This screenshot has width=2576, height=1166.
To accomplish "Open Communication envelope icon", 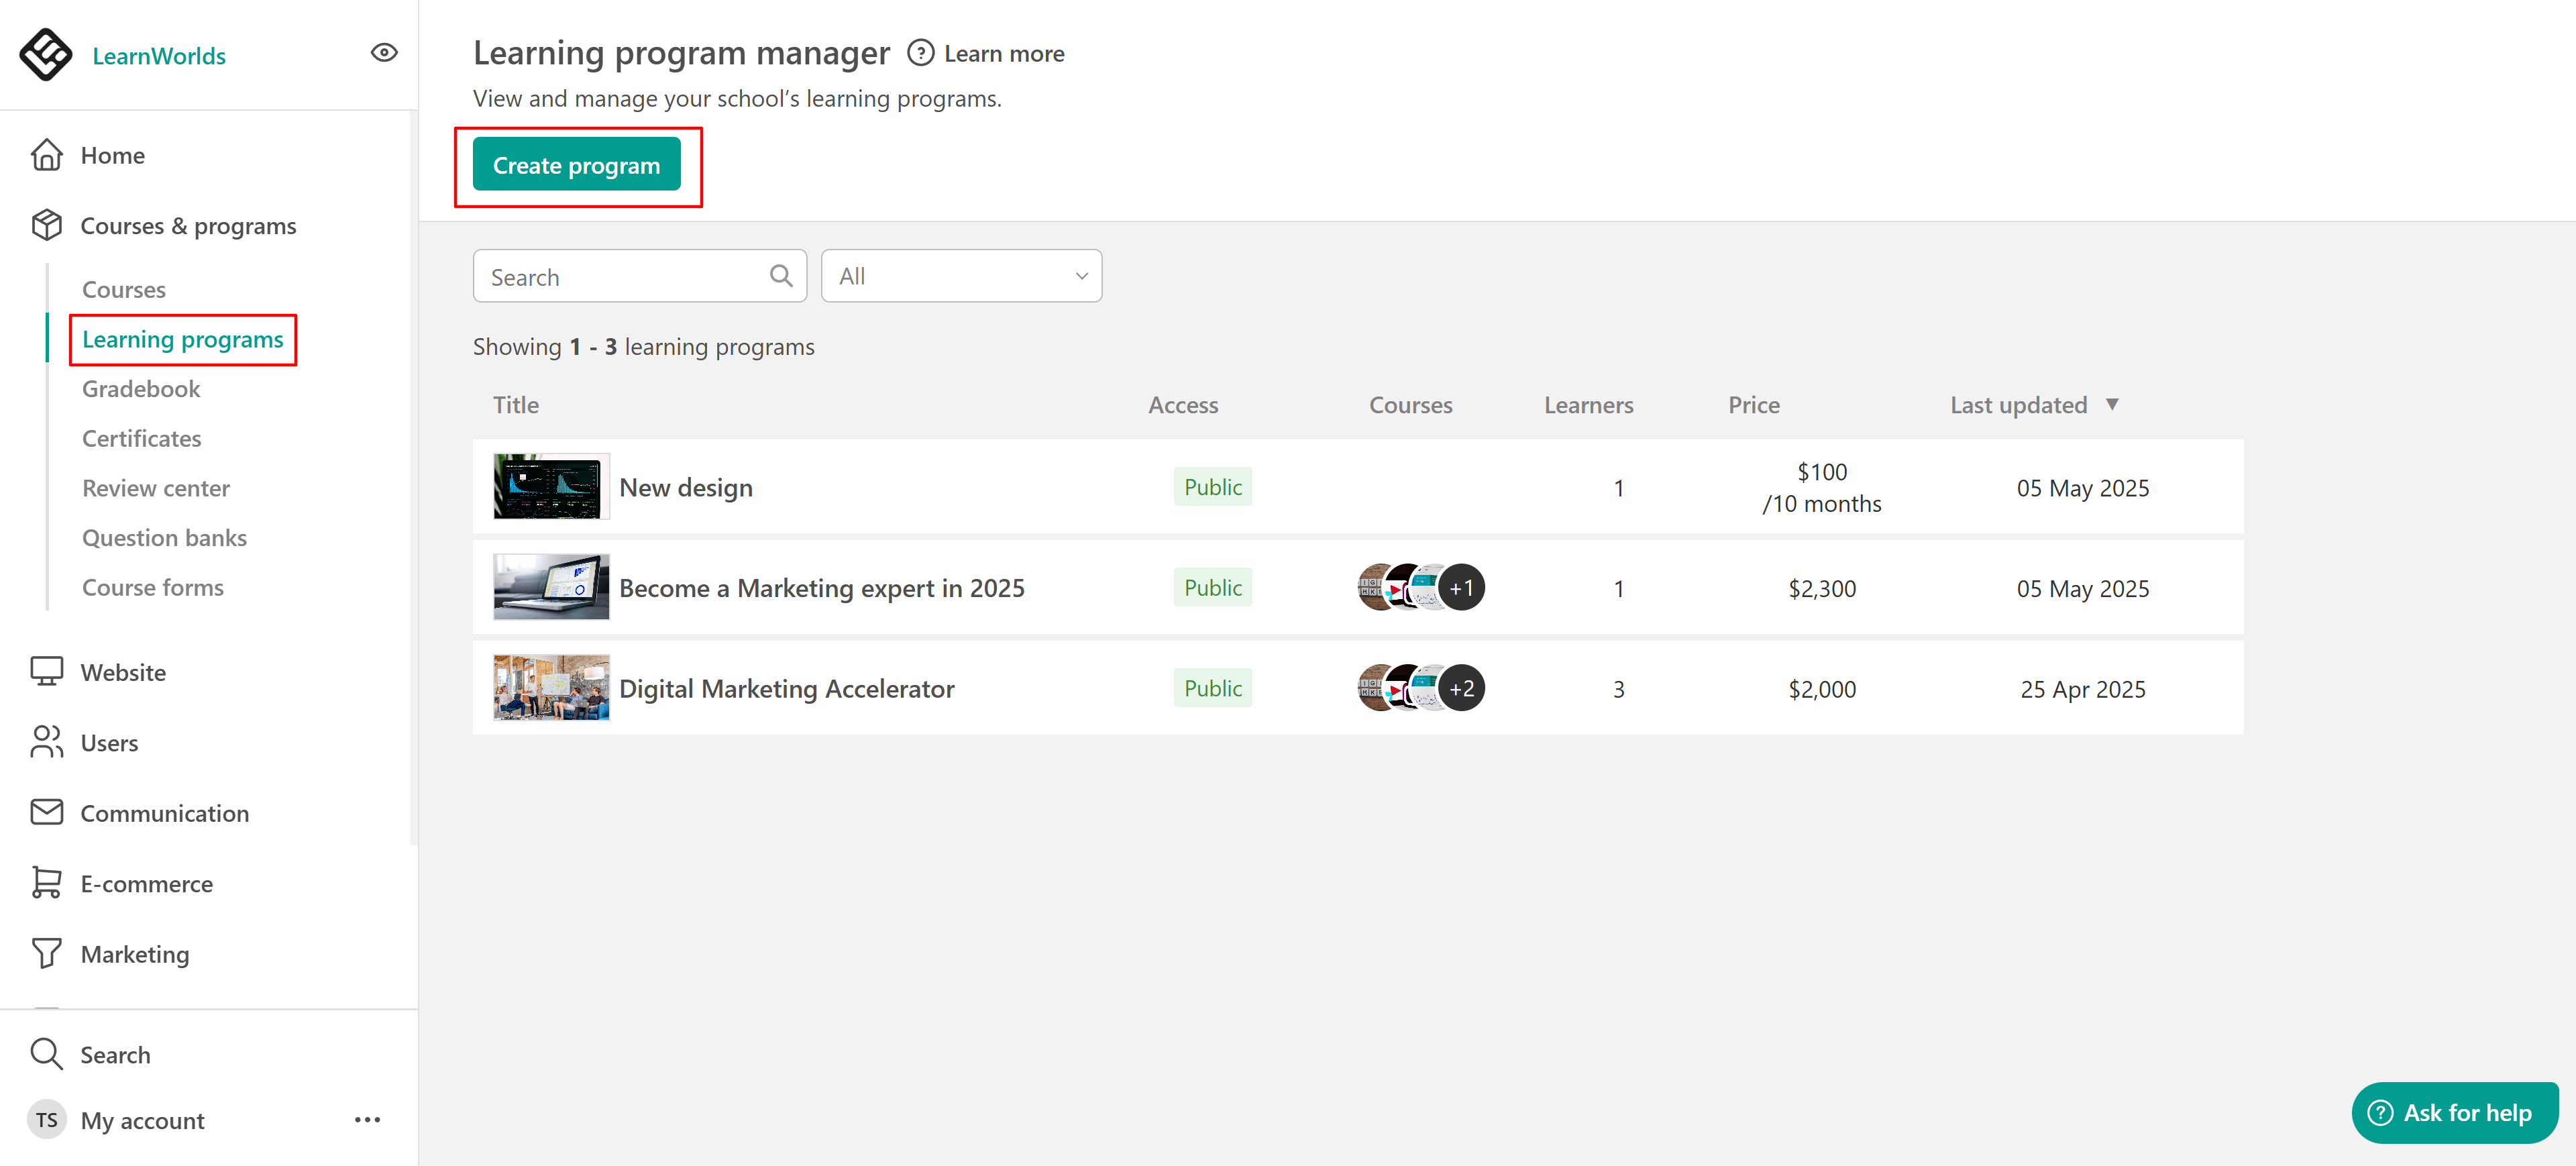I will pyautogui.click(x=46, y=812).
